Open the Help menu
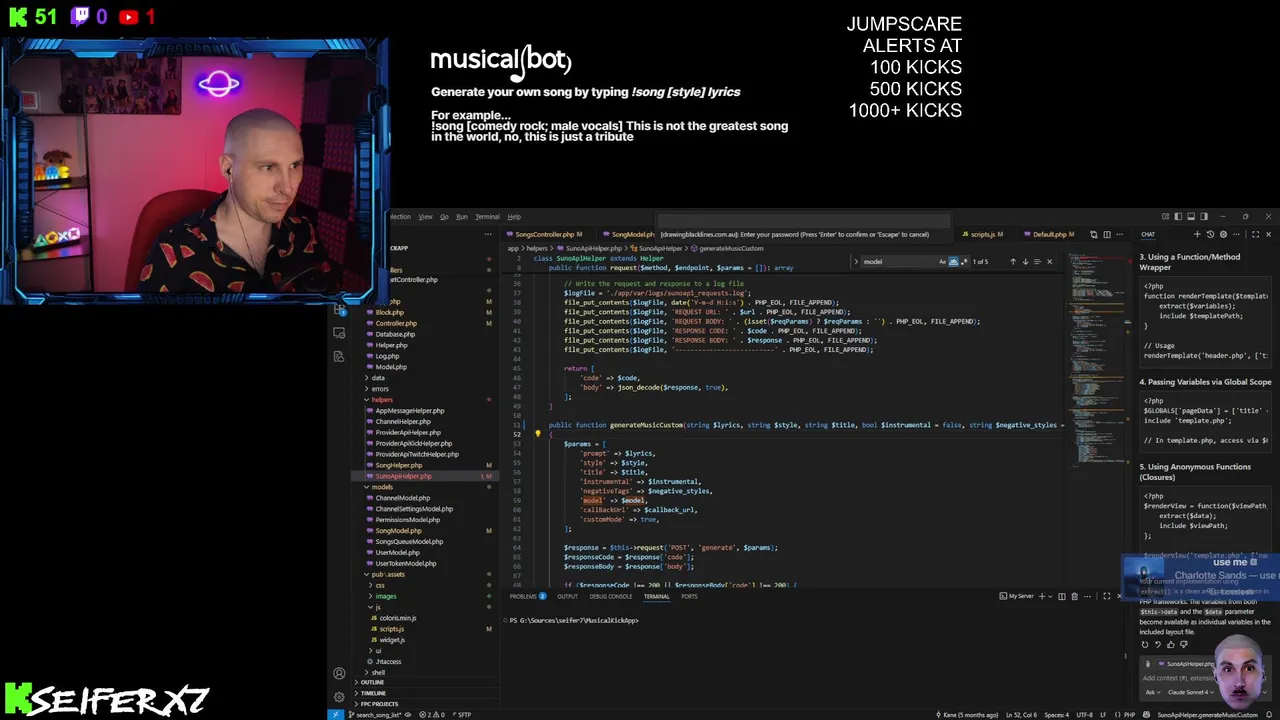 point(514,217)
